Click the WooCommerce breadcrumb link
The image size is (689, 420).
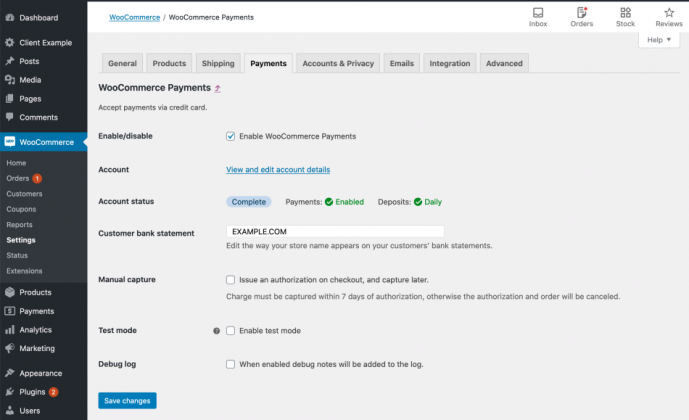[x=134, y=17]
